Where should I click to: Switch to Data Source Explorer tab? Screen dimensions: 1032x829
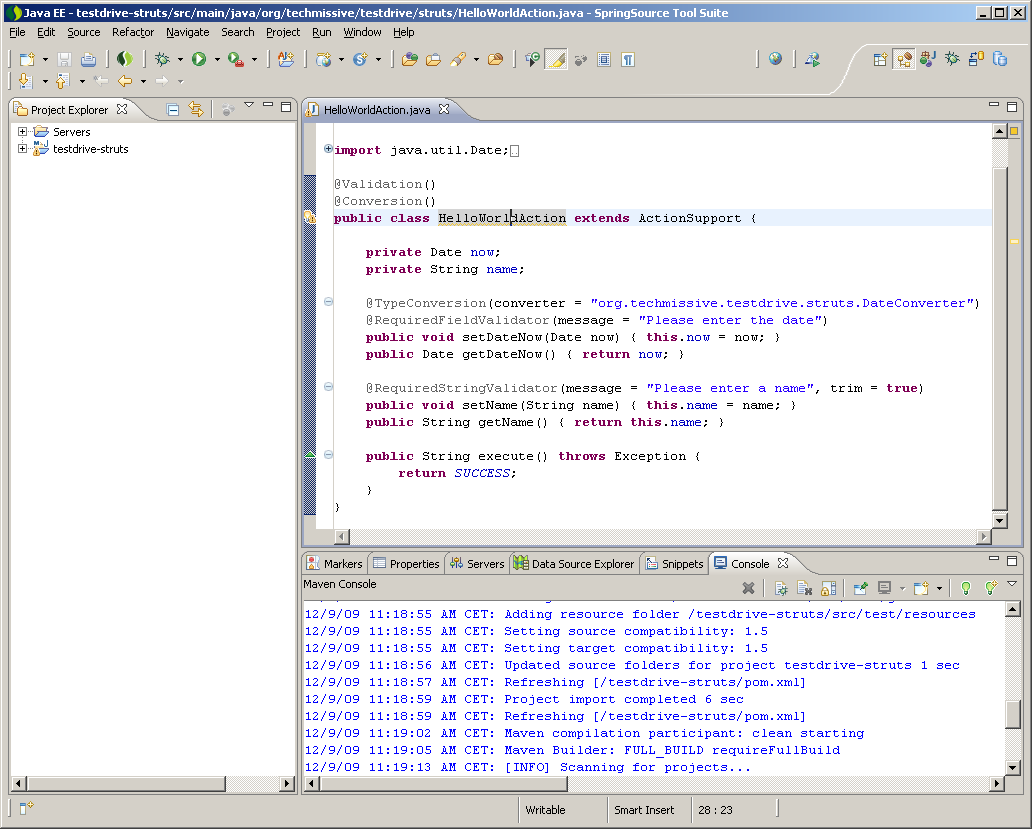[x=574, y=564]
